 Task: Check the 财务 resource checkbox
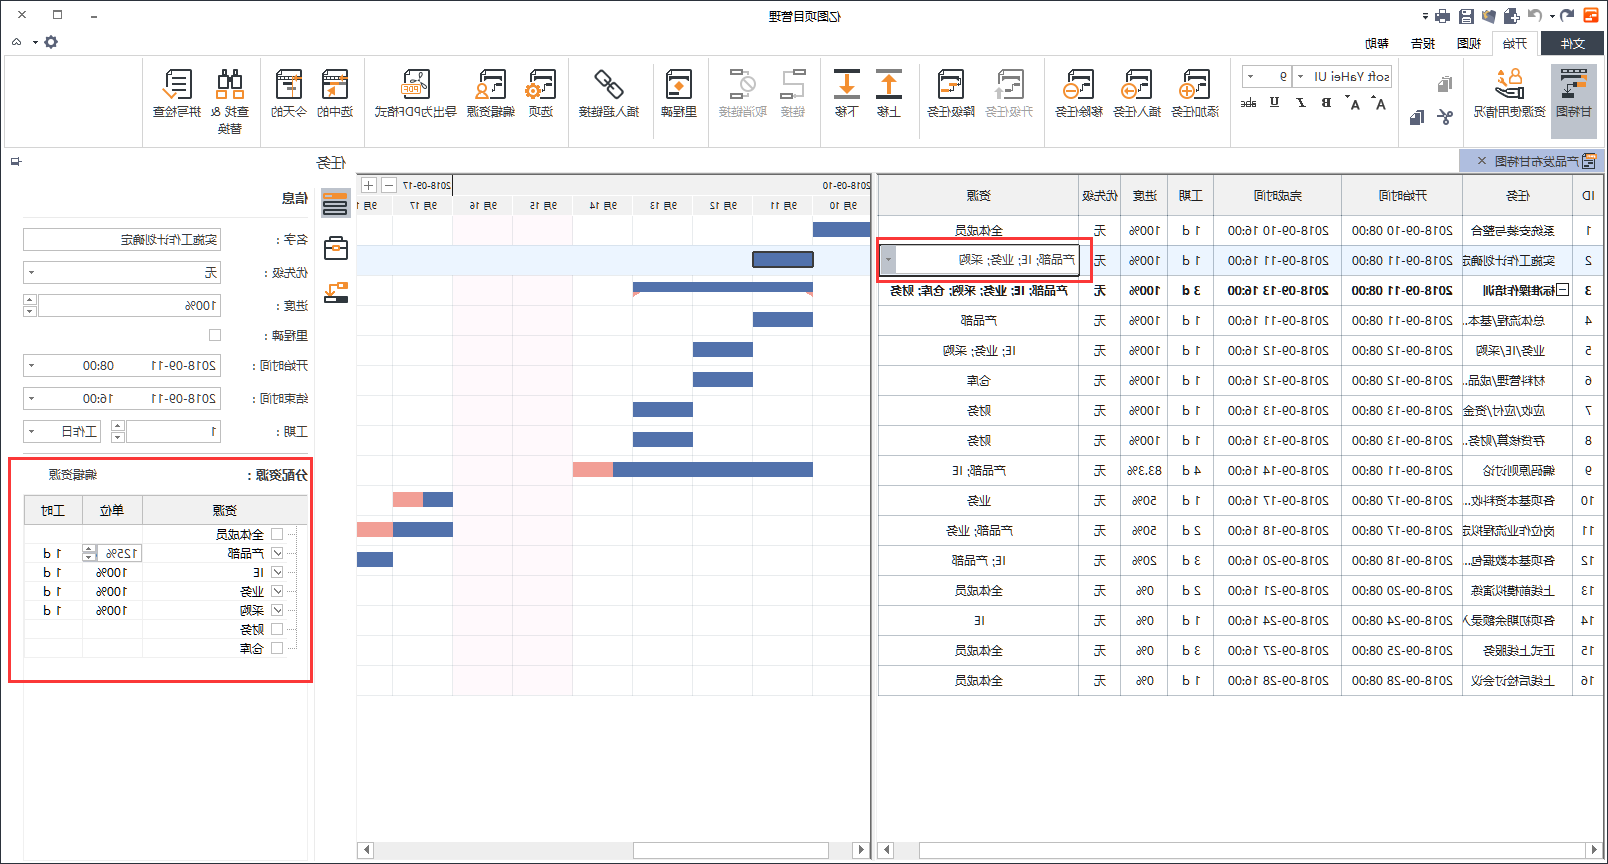pos(277,629)
